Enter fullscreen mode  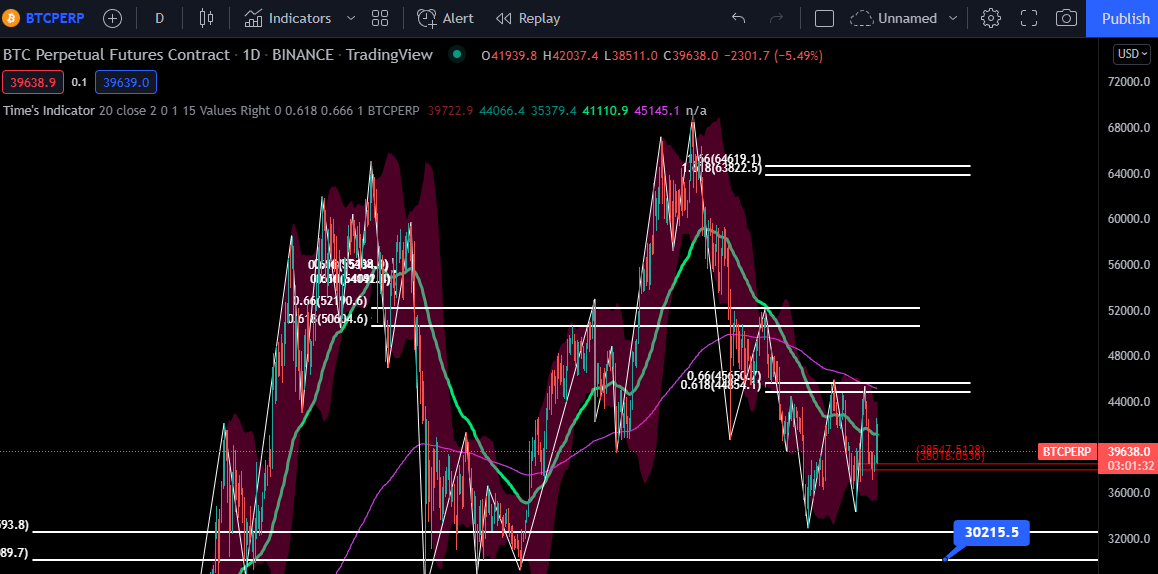pyautogui.click(x=1029, y=18)
